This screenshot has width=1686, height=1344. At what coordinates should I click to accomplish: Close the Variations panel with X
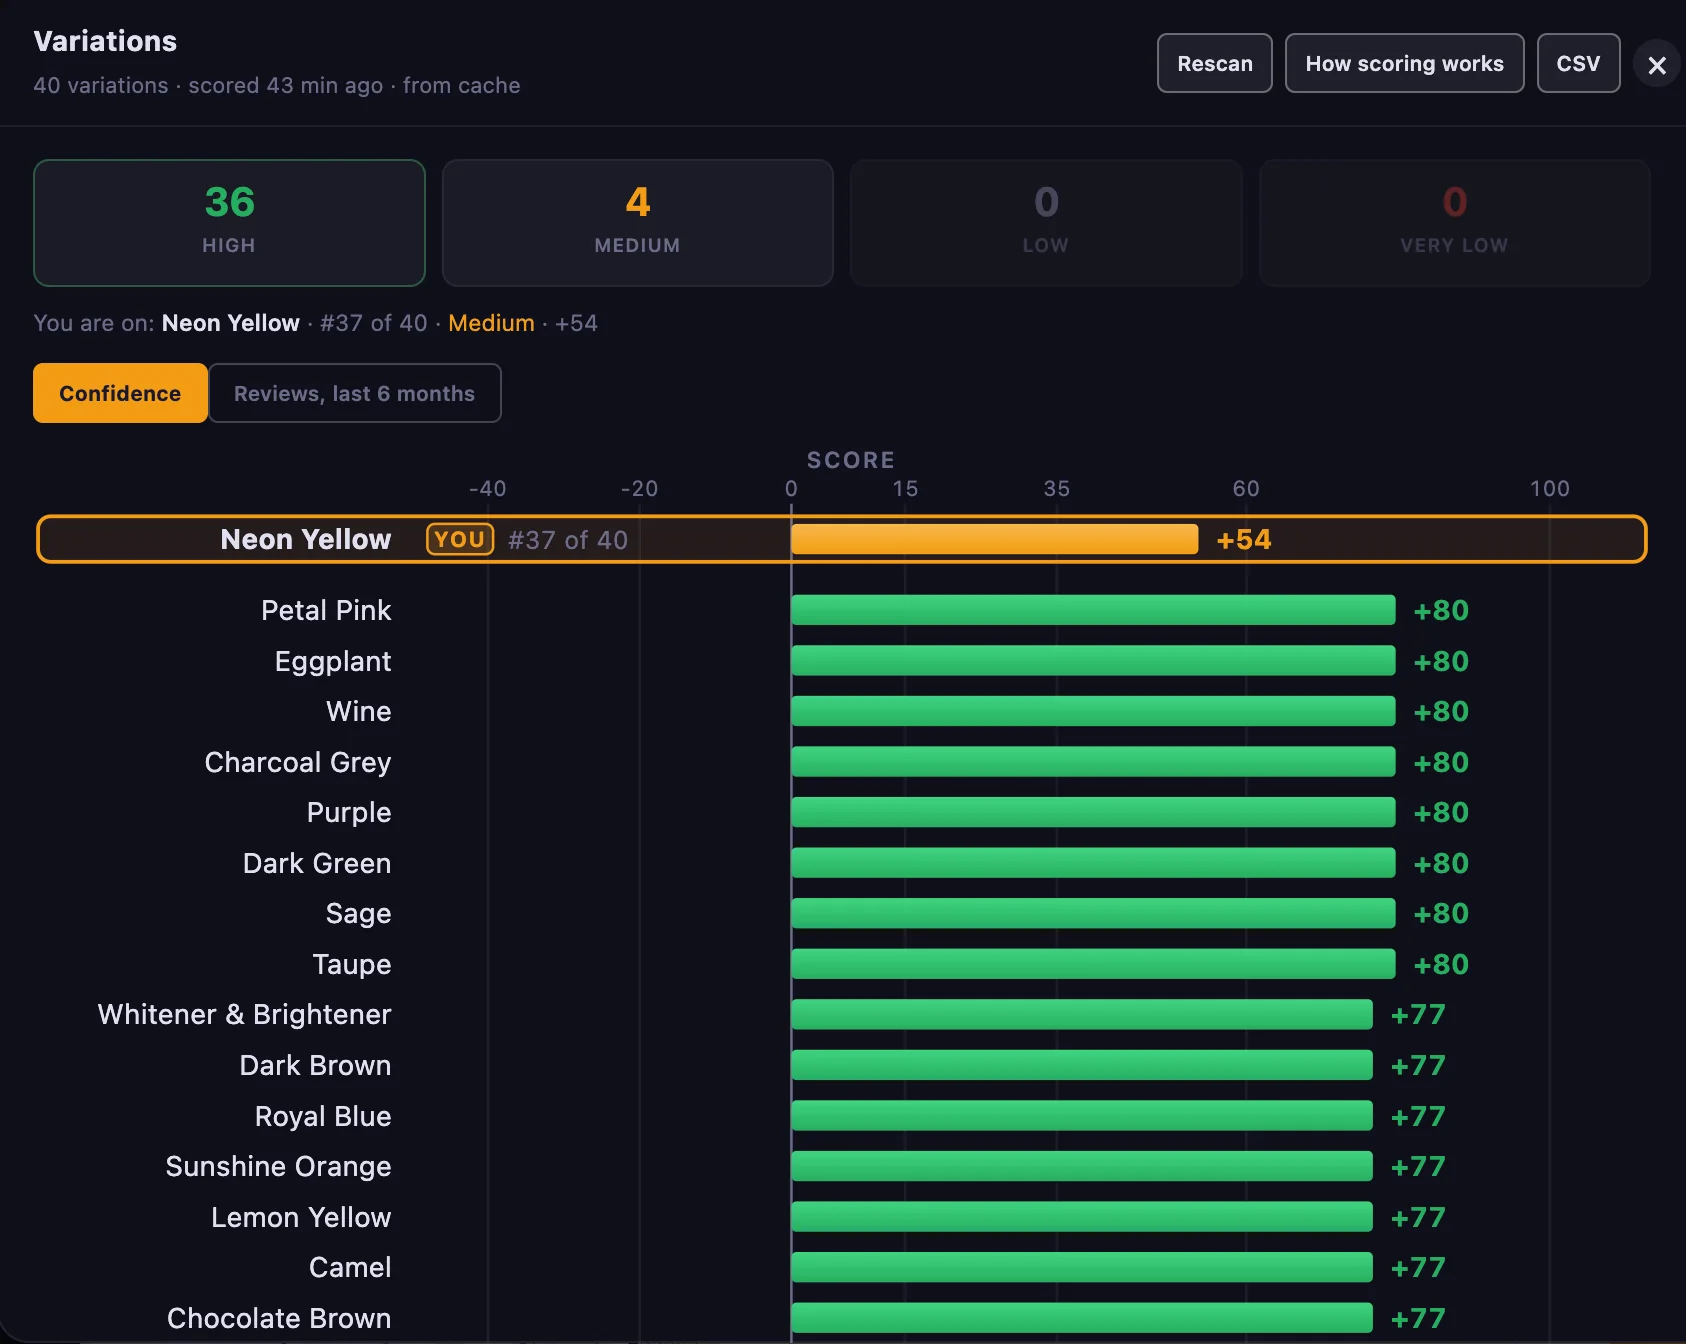click(x=1656, y=64)
